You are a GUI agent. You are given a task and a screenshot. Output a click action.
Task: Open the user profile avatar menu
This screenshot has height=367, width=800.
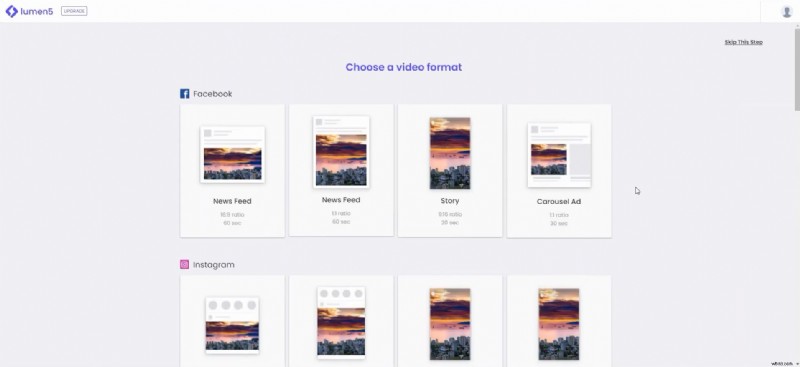coord(786,11)
